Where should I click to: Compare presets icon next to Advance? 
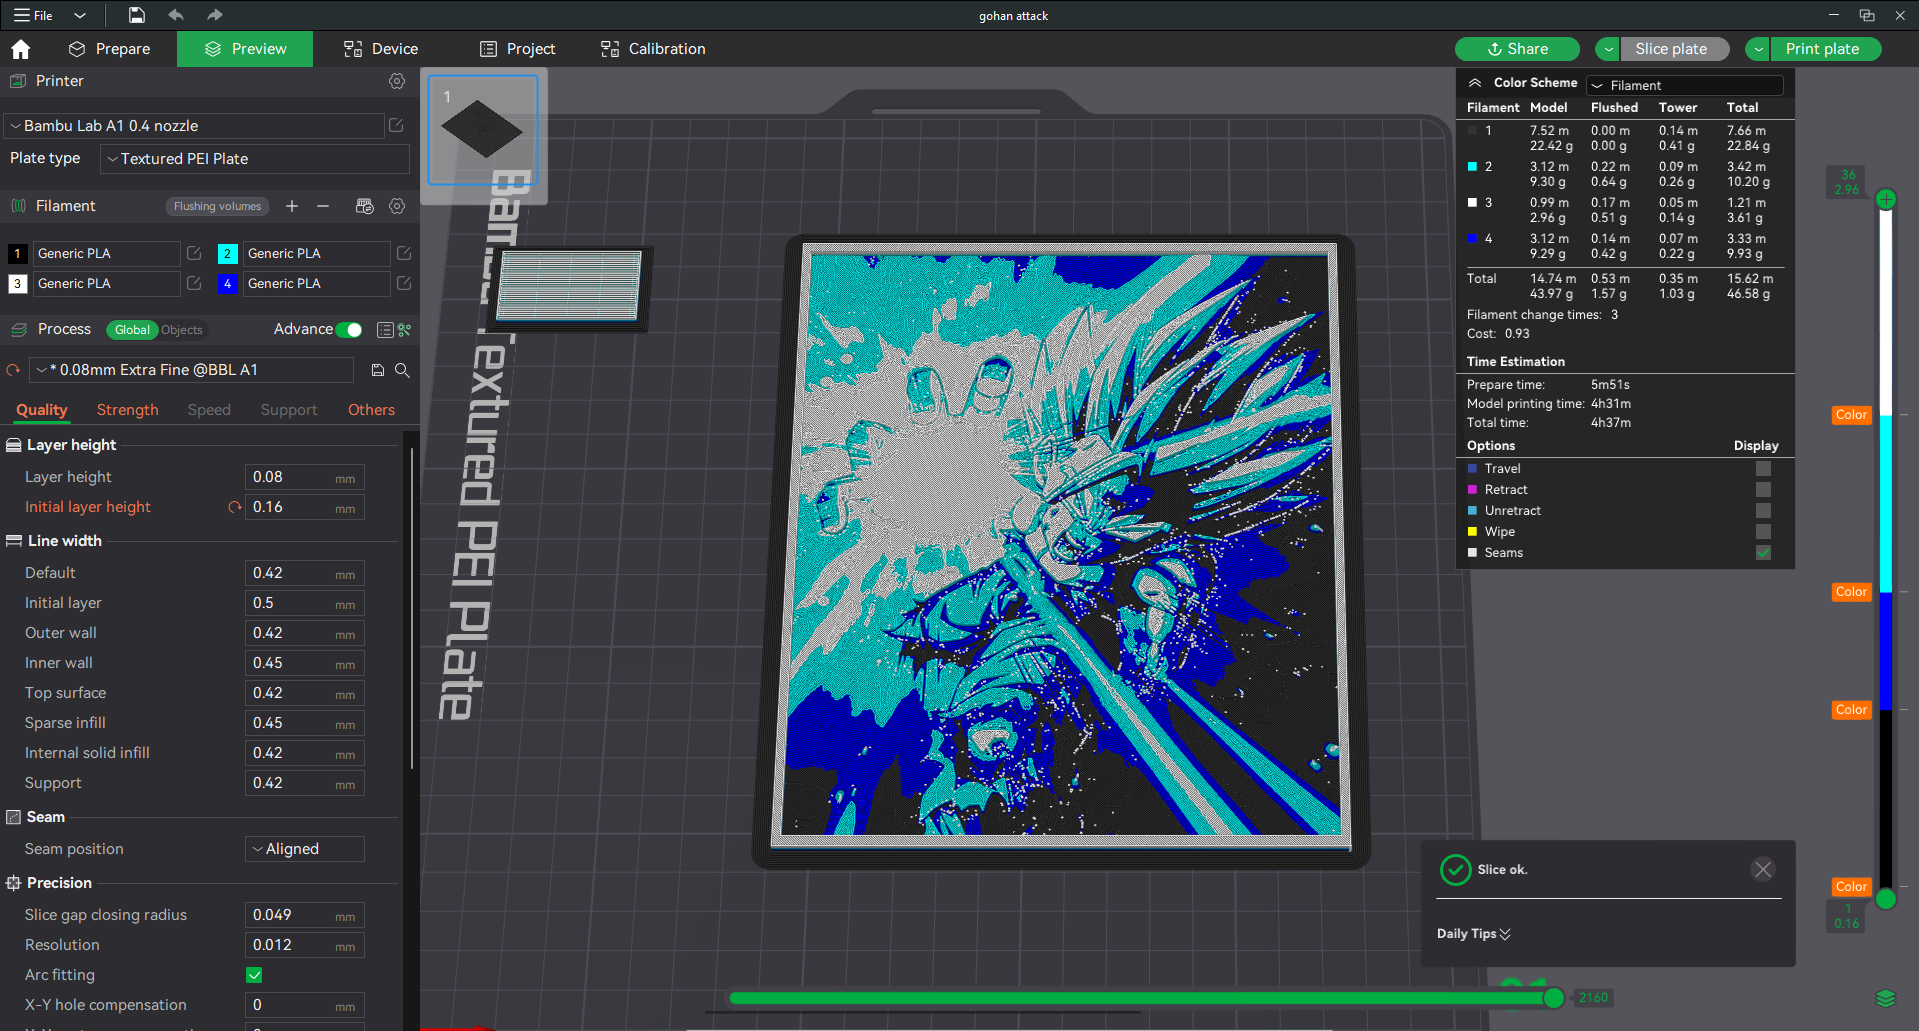(384, 330)
